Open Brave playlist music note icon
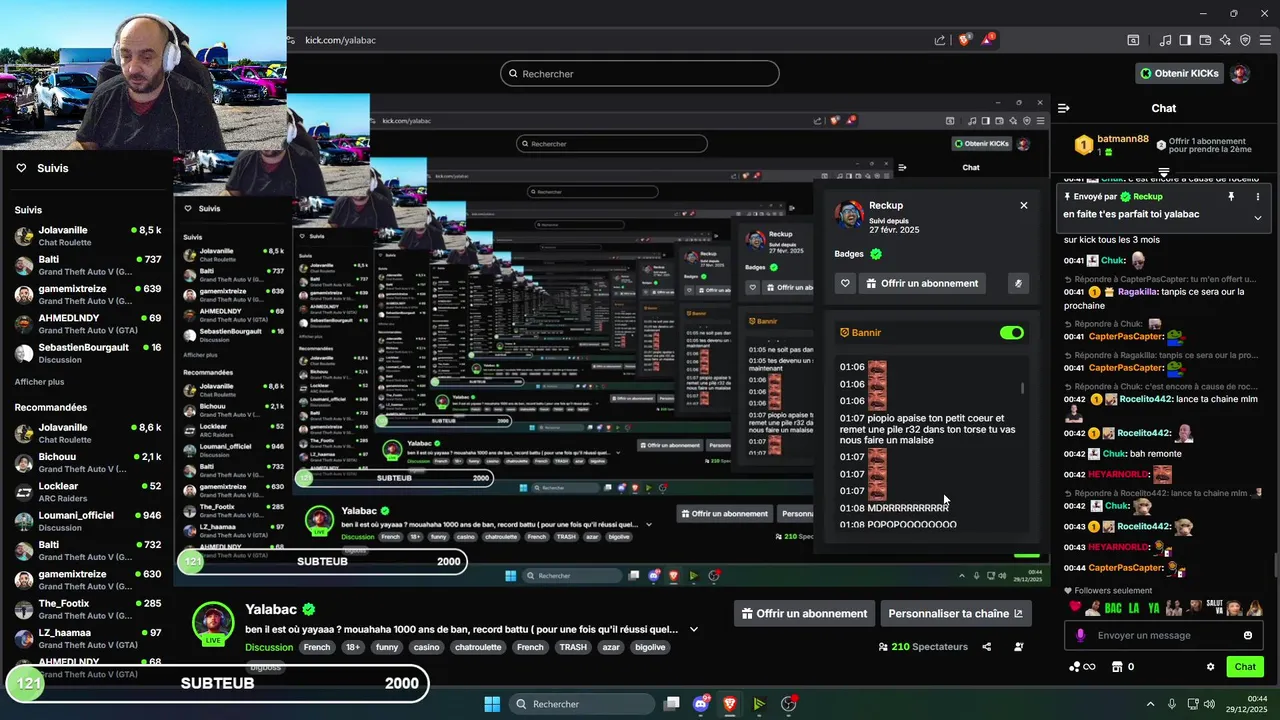 (1166, 40)
